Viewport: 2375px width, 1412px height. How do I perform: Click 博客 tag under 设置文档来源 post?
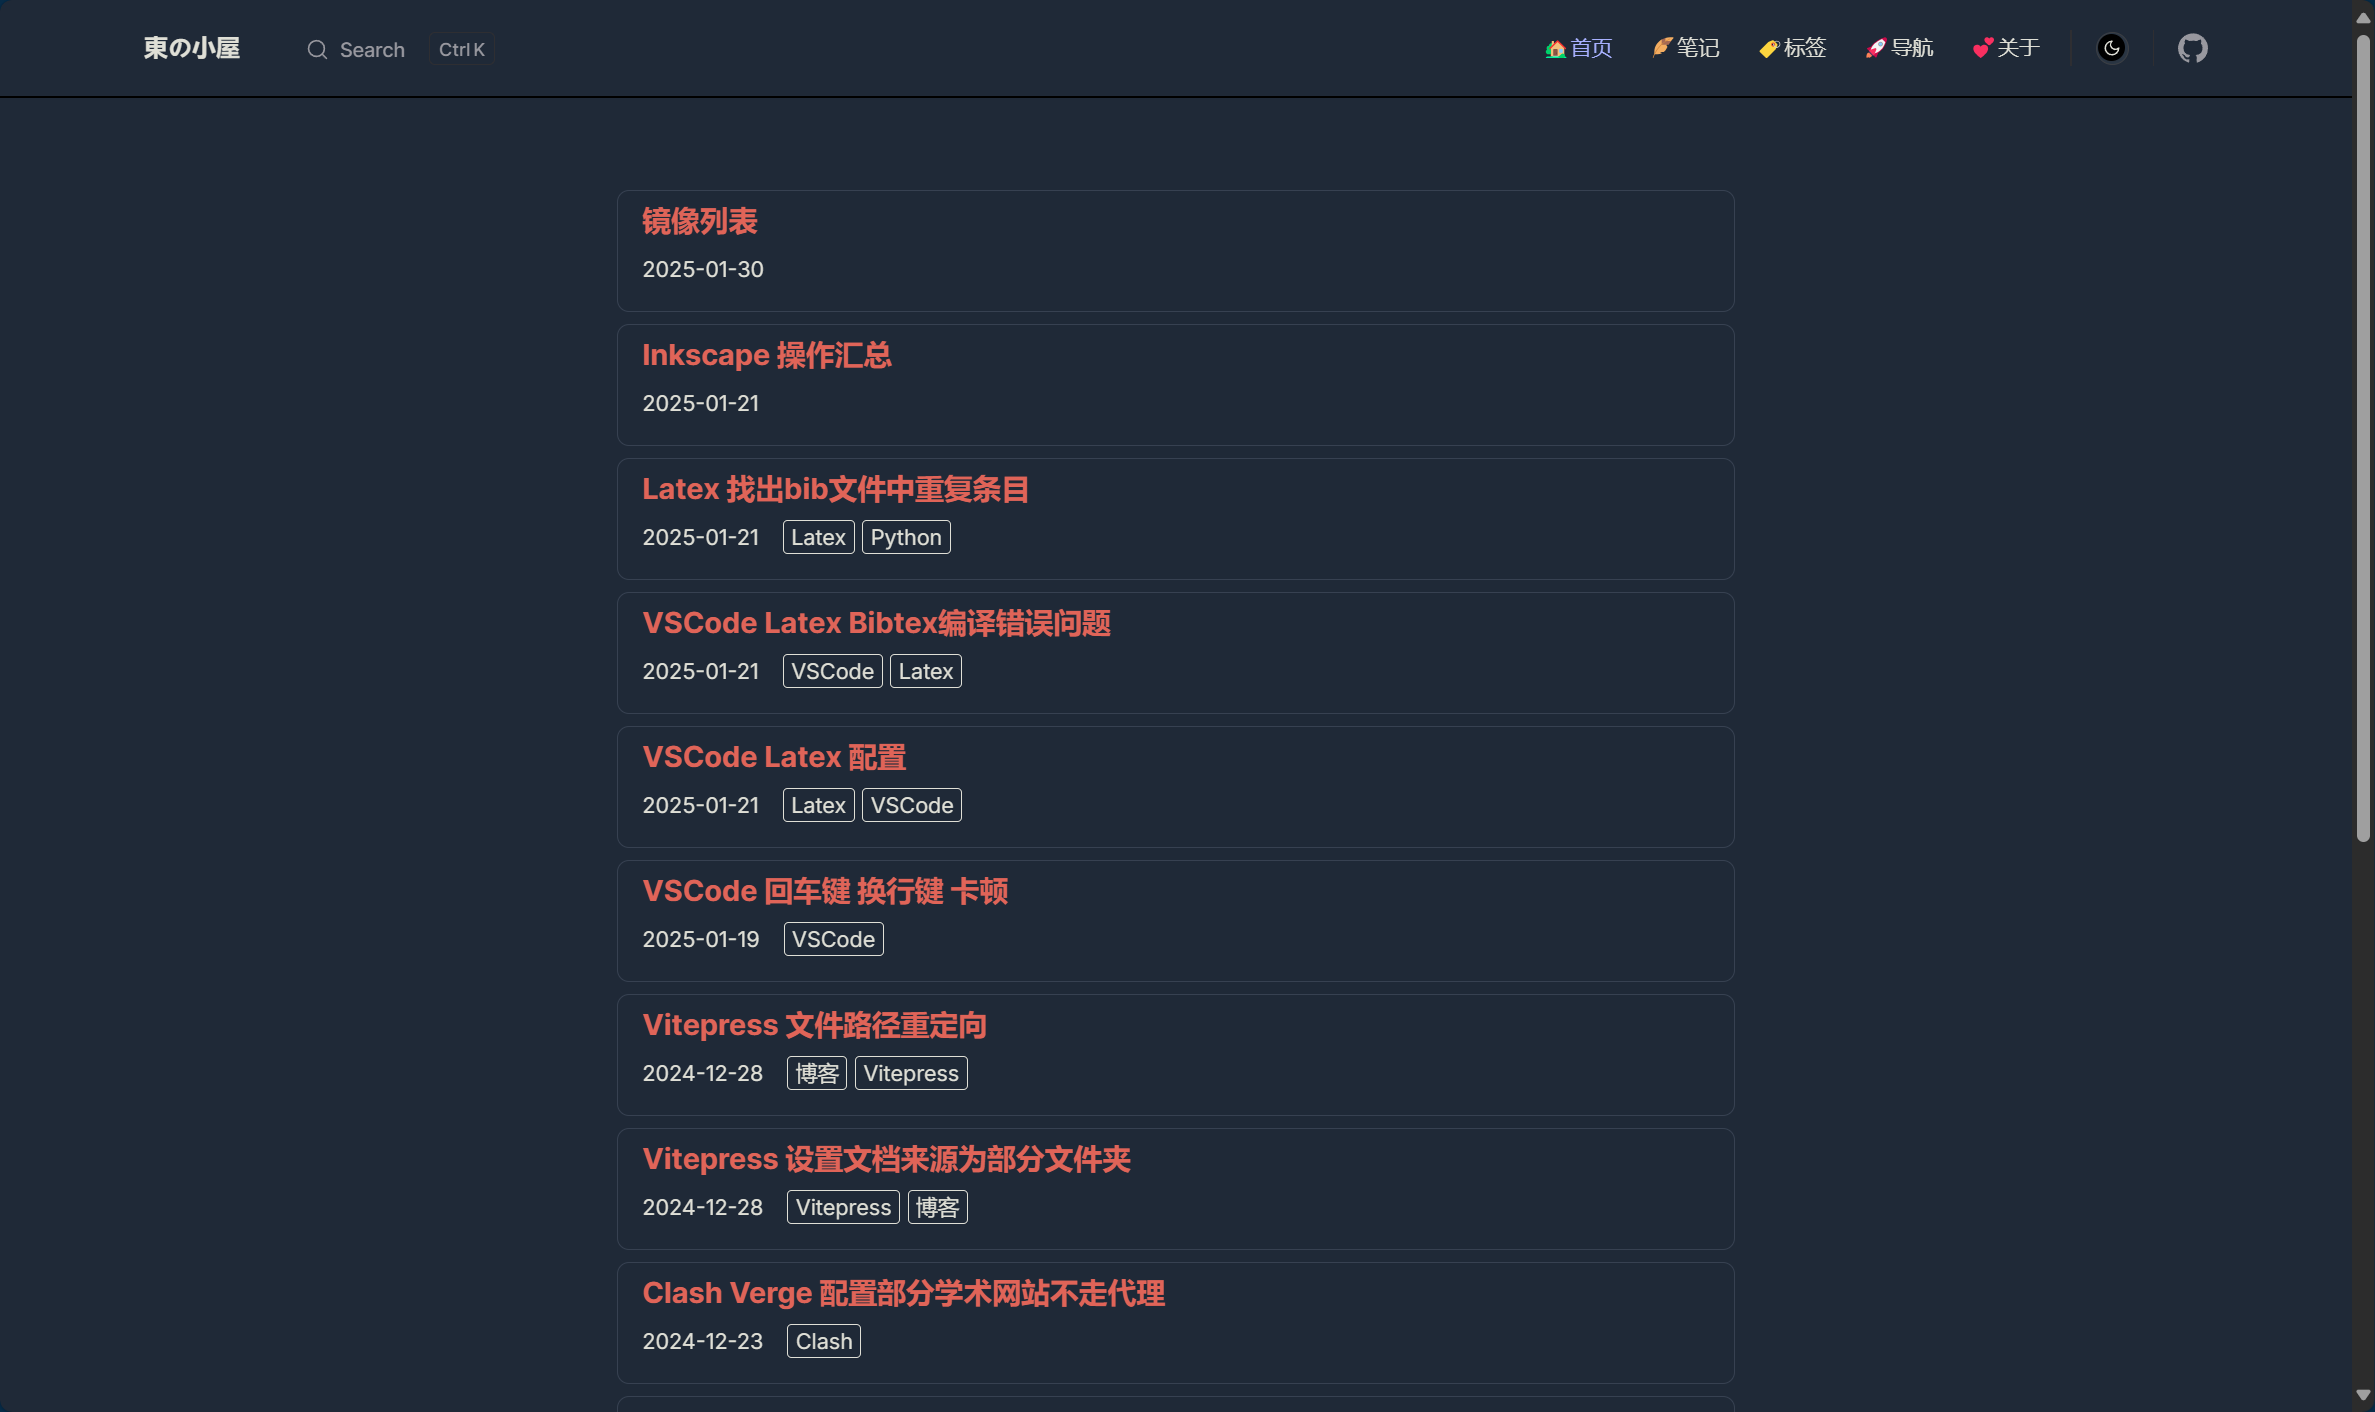(x=937, y=1207)
